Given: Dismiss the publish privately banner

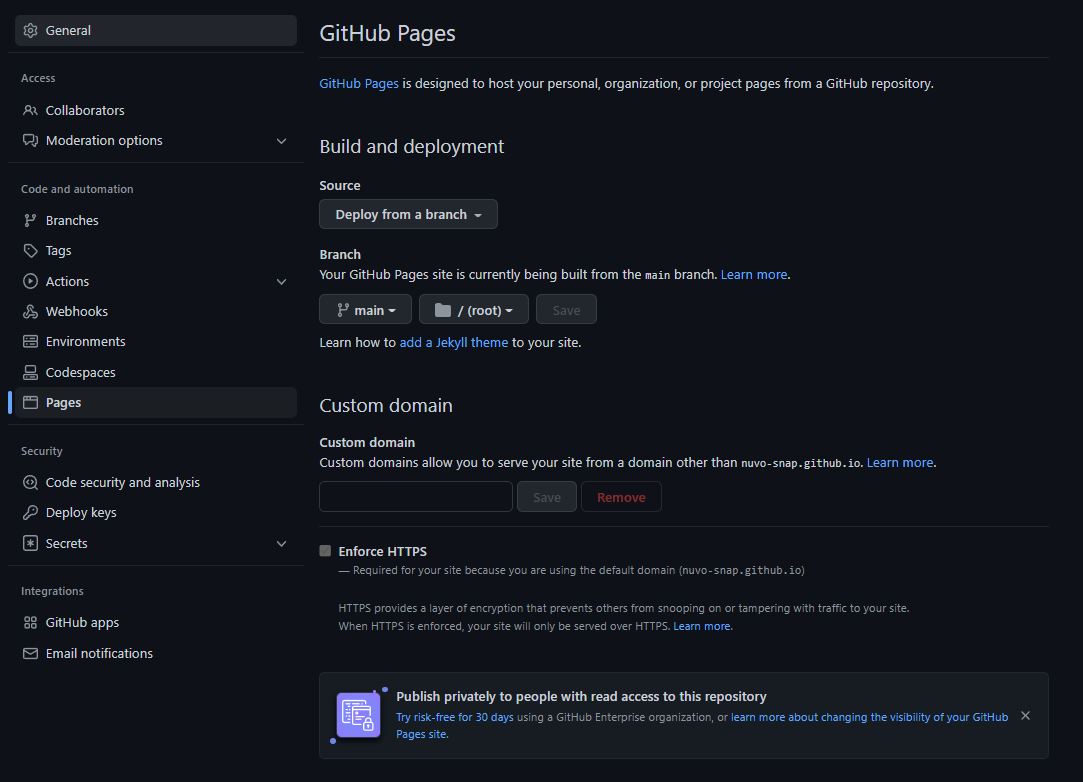Looking at the screenshot, I should [1026, 716].
